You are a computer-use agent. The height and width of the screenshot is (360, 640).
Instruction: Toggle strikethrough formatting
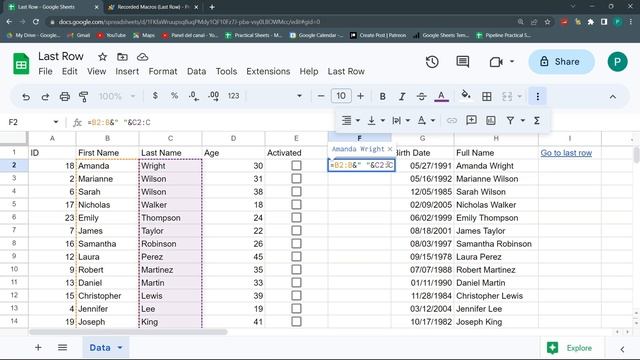point(422,96)
